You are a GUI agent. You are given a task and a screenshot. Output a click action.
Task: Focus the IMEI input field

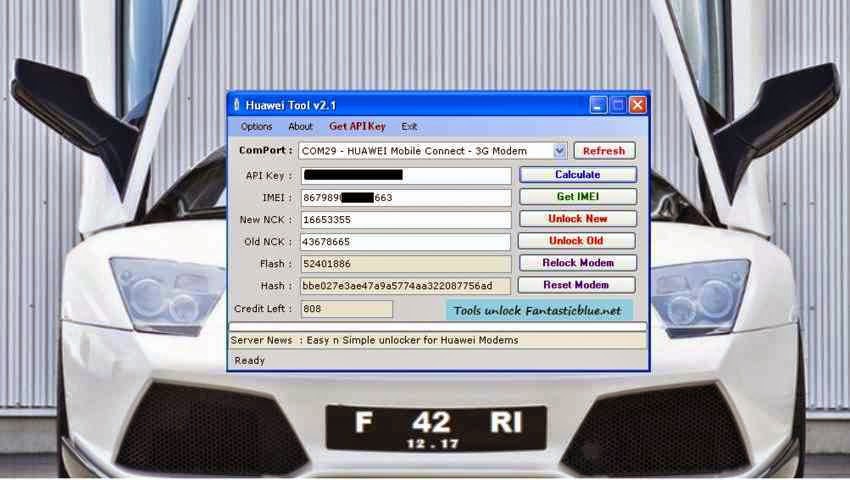(x=405, y=197)
